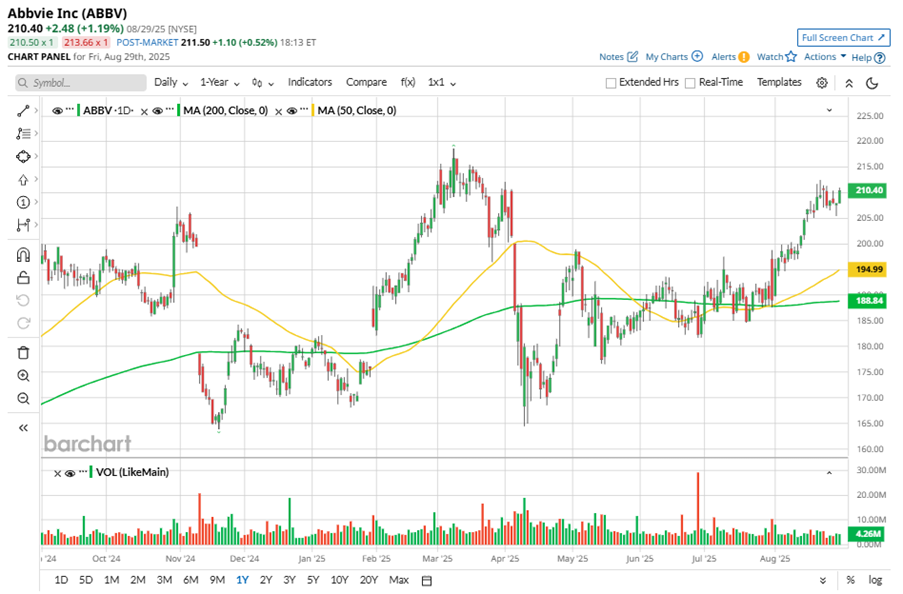Toggle percent scale button

(x=851, y=580)
